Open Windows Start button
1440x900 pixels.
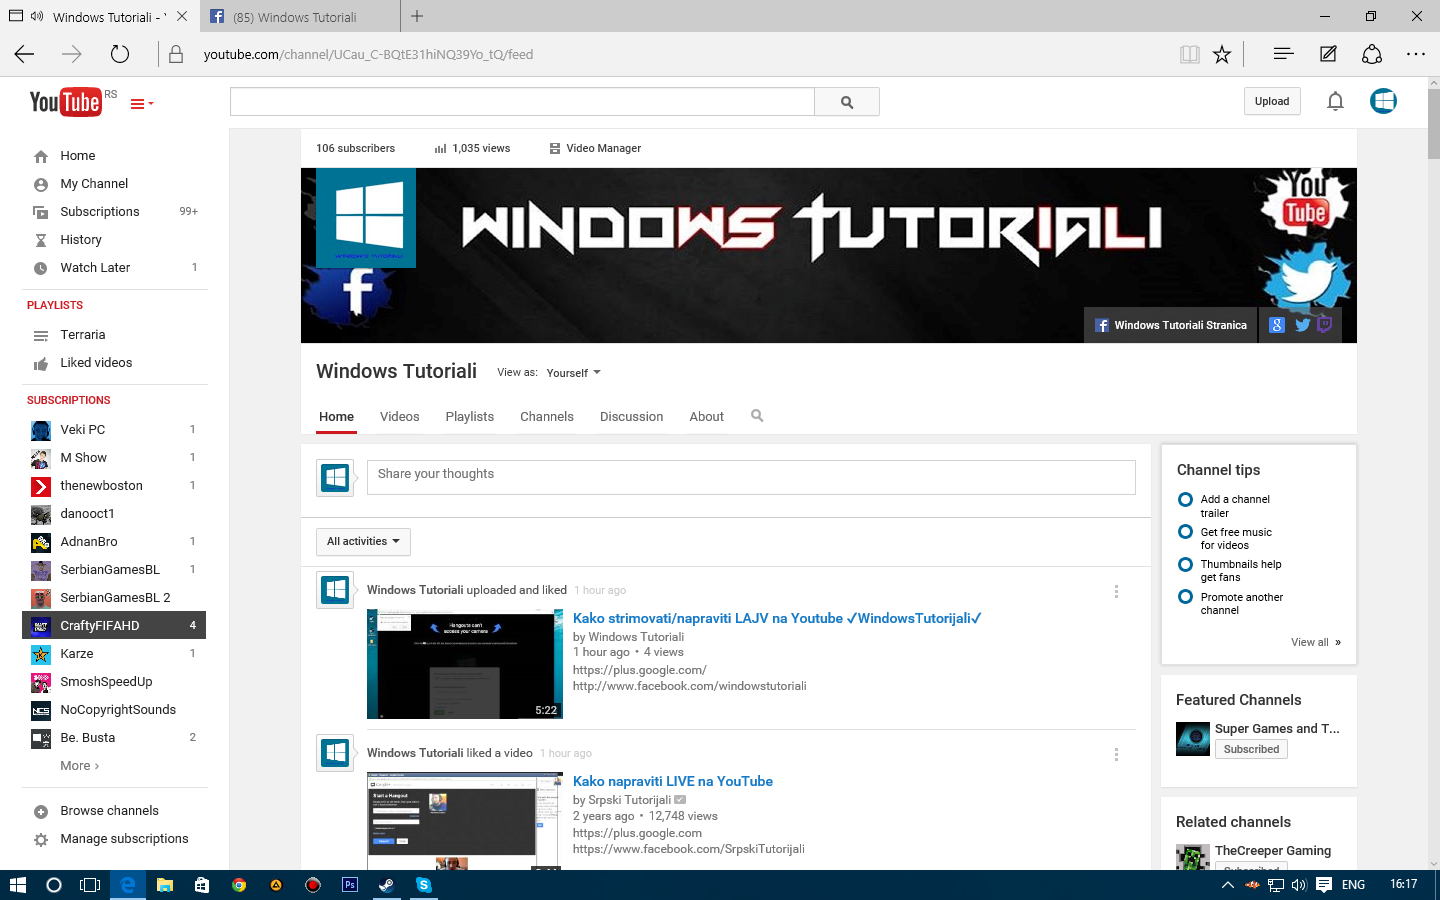(18, 885)
